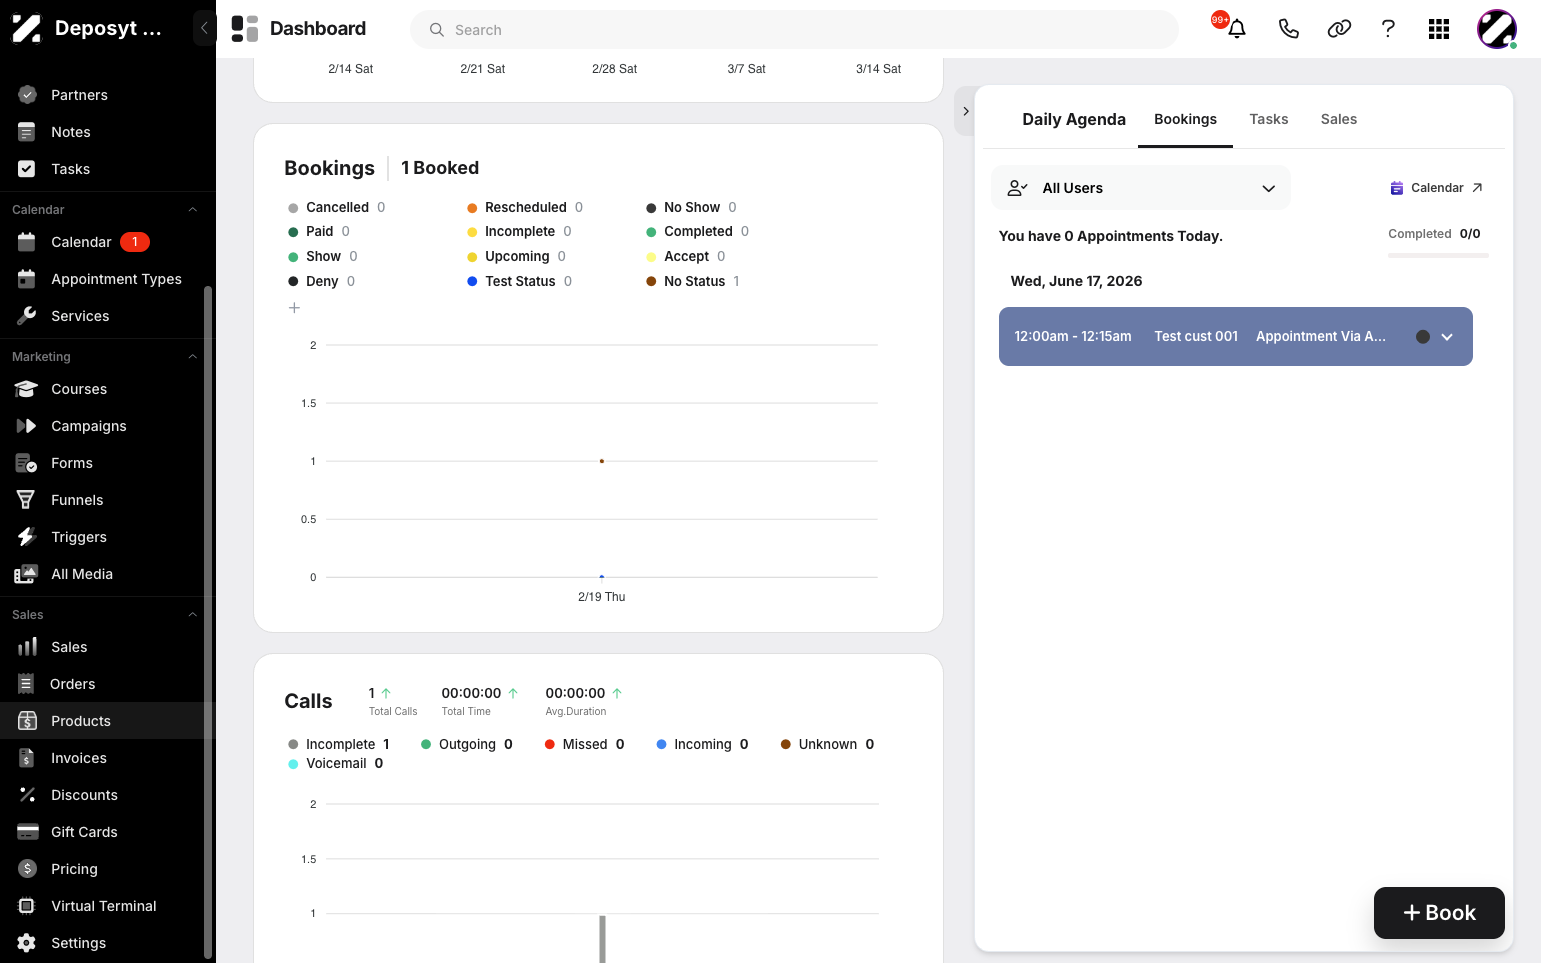Open the apps grid icon
1541x963 pixels.
(1439, 29)
